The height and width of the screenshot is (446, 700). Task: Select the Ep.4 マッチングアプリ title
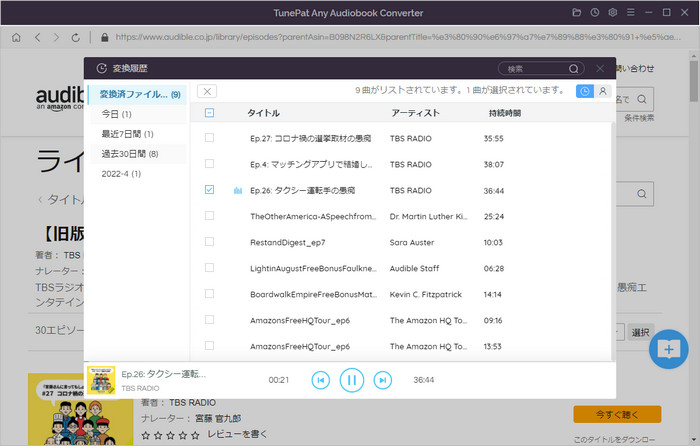click(x=311, y=164)
